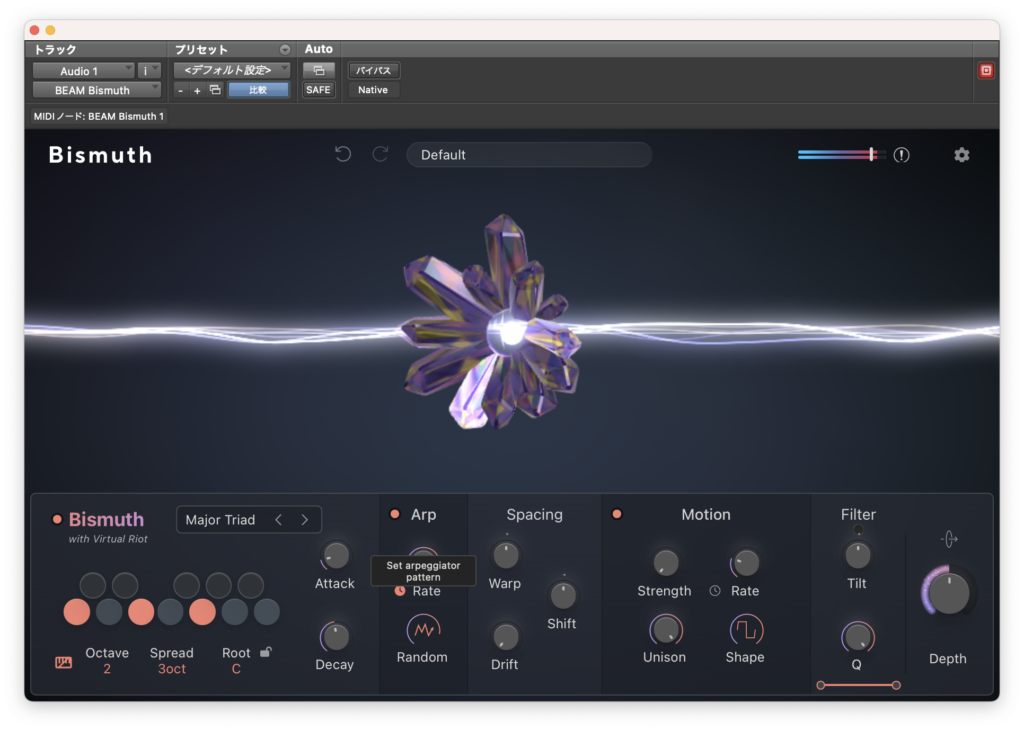Viewport: 1024px width, 730px height.
Task: Click the 比較 compare button
Action: click(x=259, y=90)
